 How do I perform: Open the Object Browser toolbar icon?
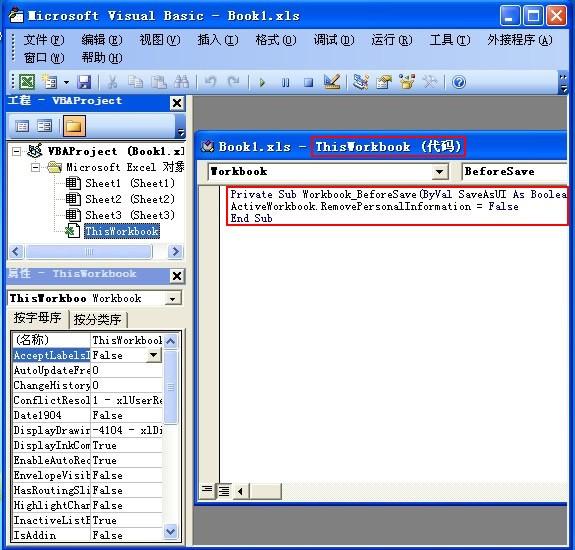click(407, 82)
